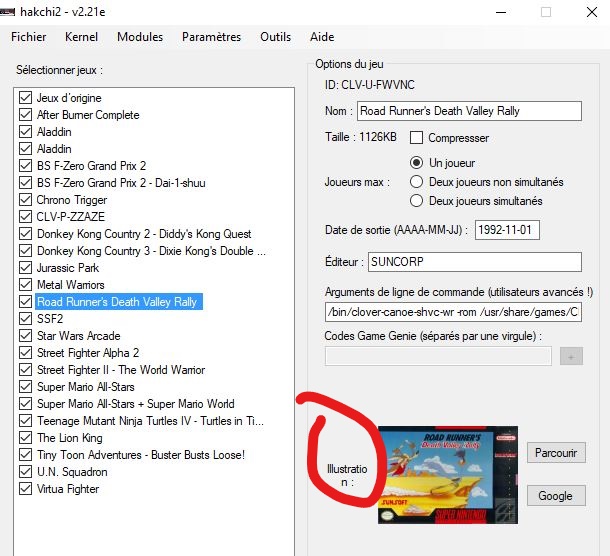610x556 pixels.
Task: Toggle the Virtua Fighter checkbox
Action: (x=25, y=489)
